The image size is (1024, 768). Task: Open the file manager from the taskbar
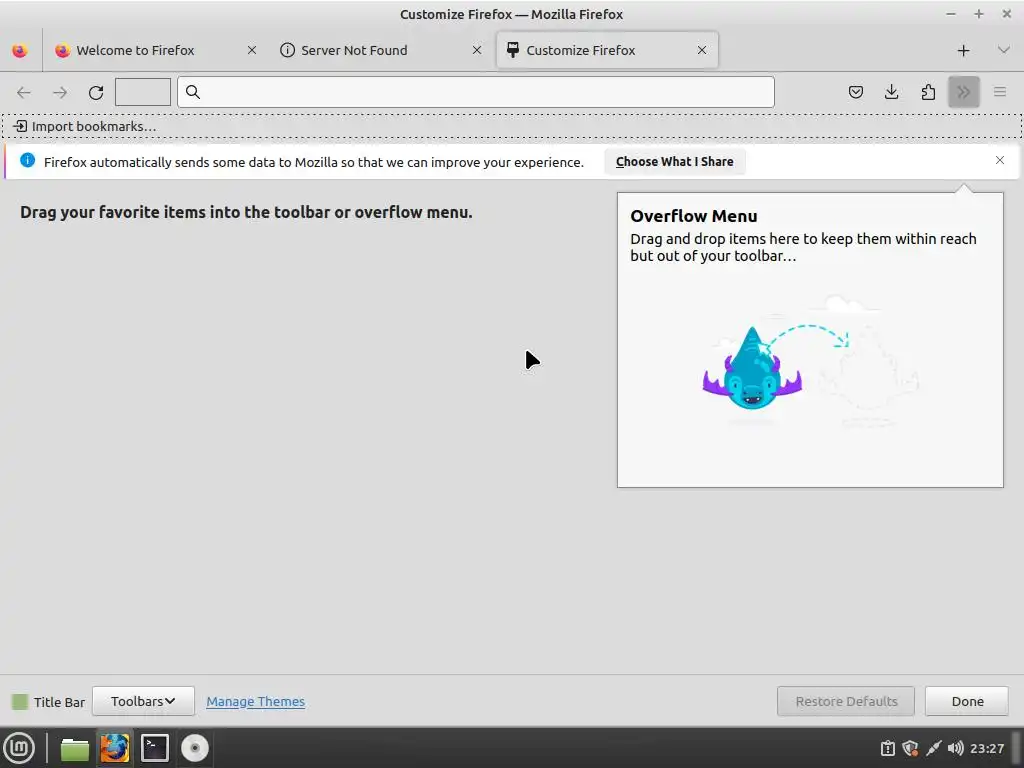click(74, 748)
